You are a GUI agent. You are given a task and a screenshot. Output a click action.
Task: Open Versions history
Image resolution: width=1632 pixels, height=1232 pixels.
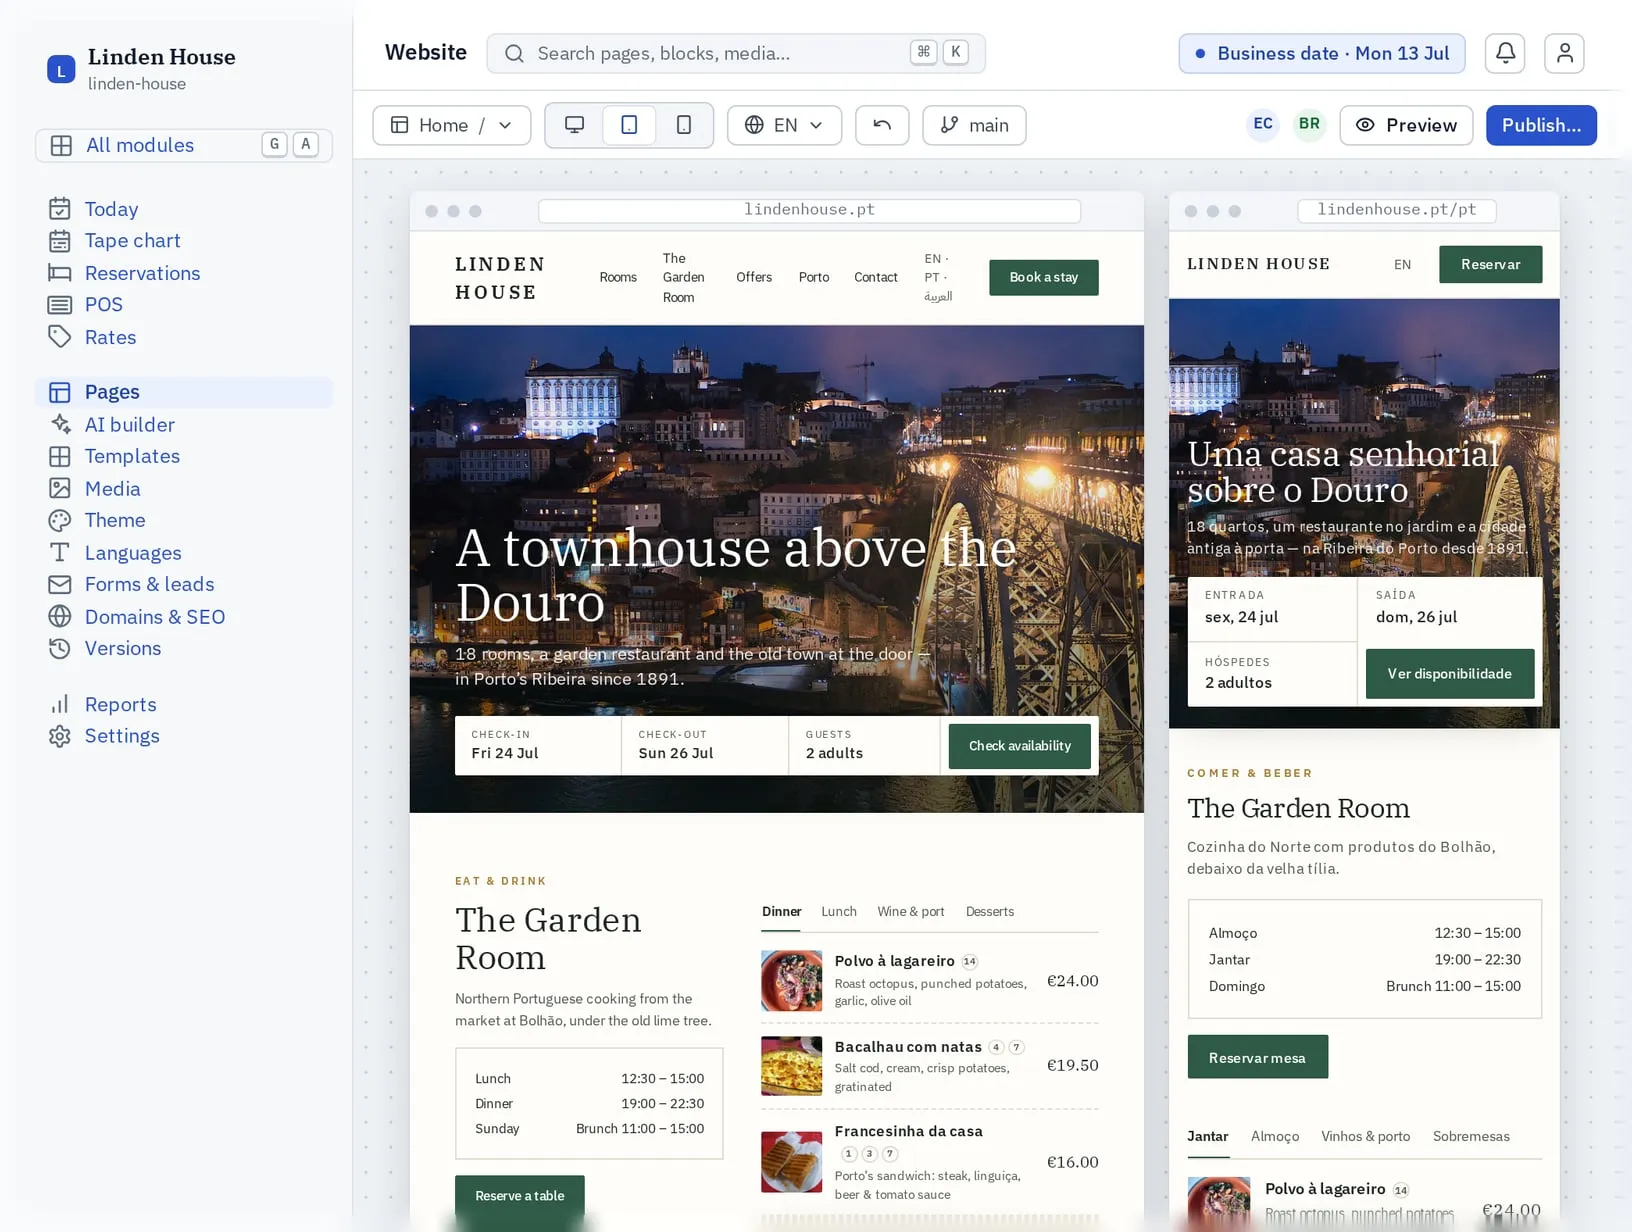coord(184,648)
